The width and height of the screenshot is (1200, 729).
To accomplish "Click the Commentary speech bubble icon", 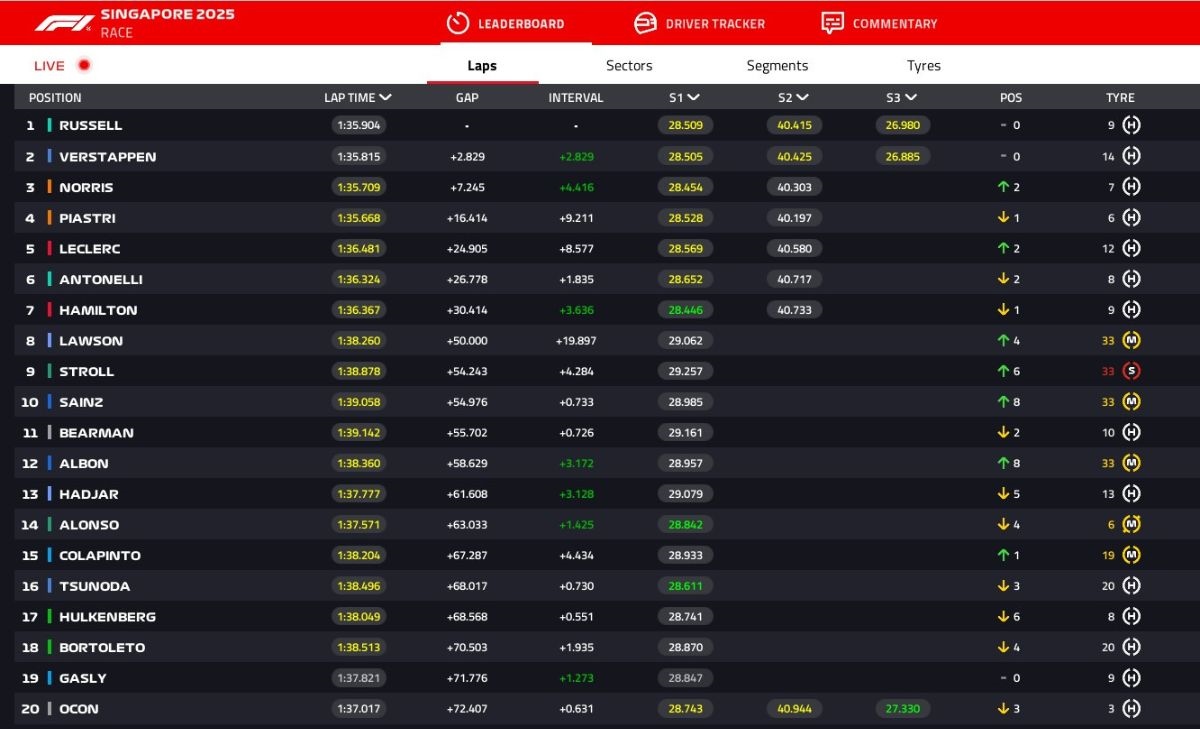I will point(832,23).
